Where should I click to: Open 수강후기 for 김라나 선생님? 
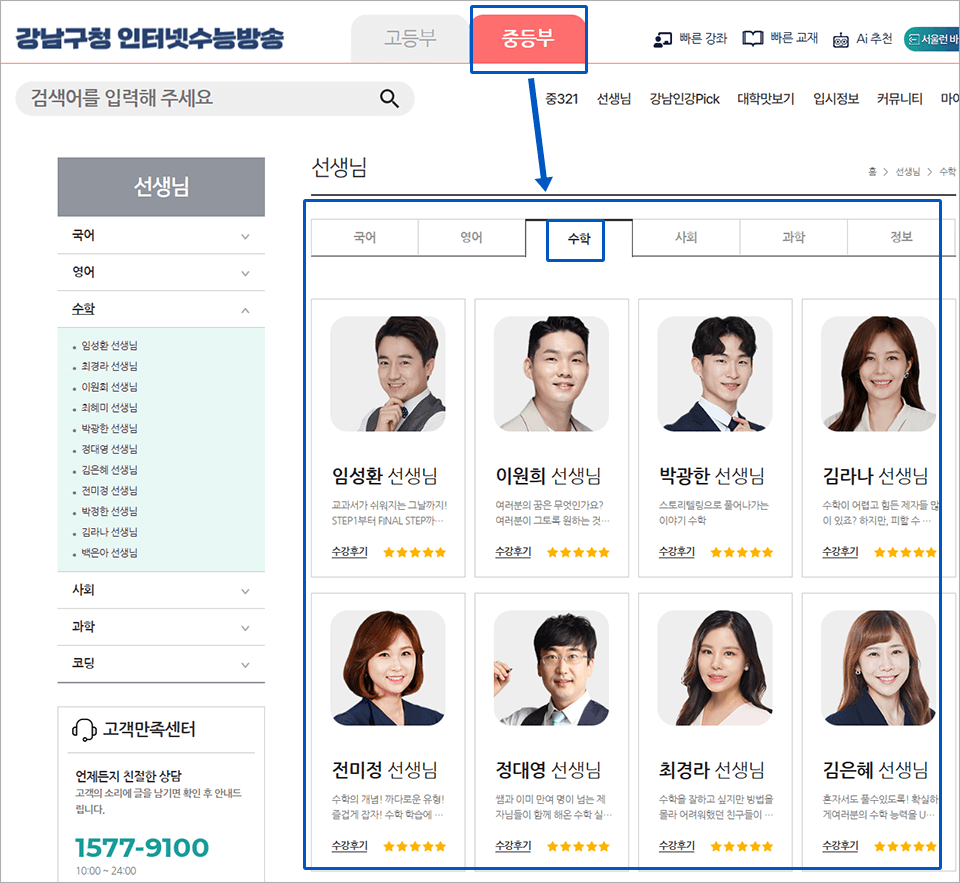(840, 552)
